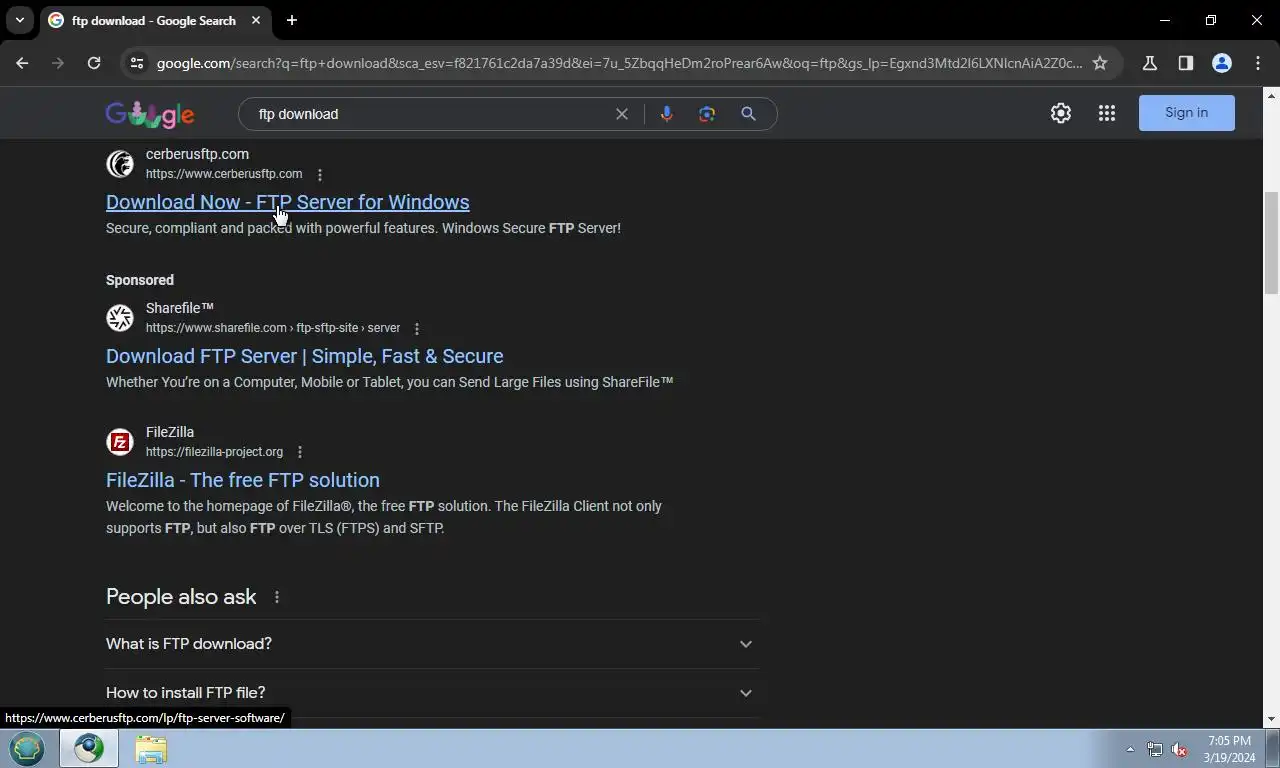
Task: Click the taskbar clock 7:05 PM
Action: point(1230,749)
